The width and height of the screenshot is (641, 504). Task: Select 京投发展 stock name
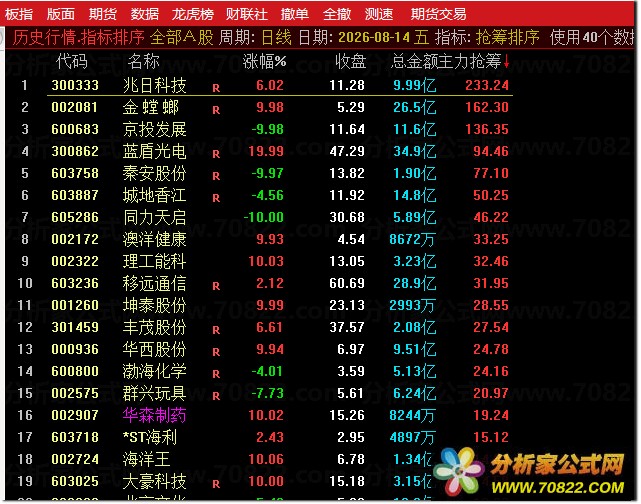(x=155, y=129)
